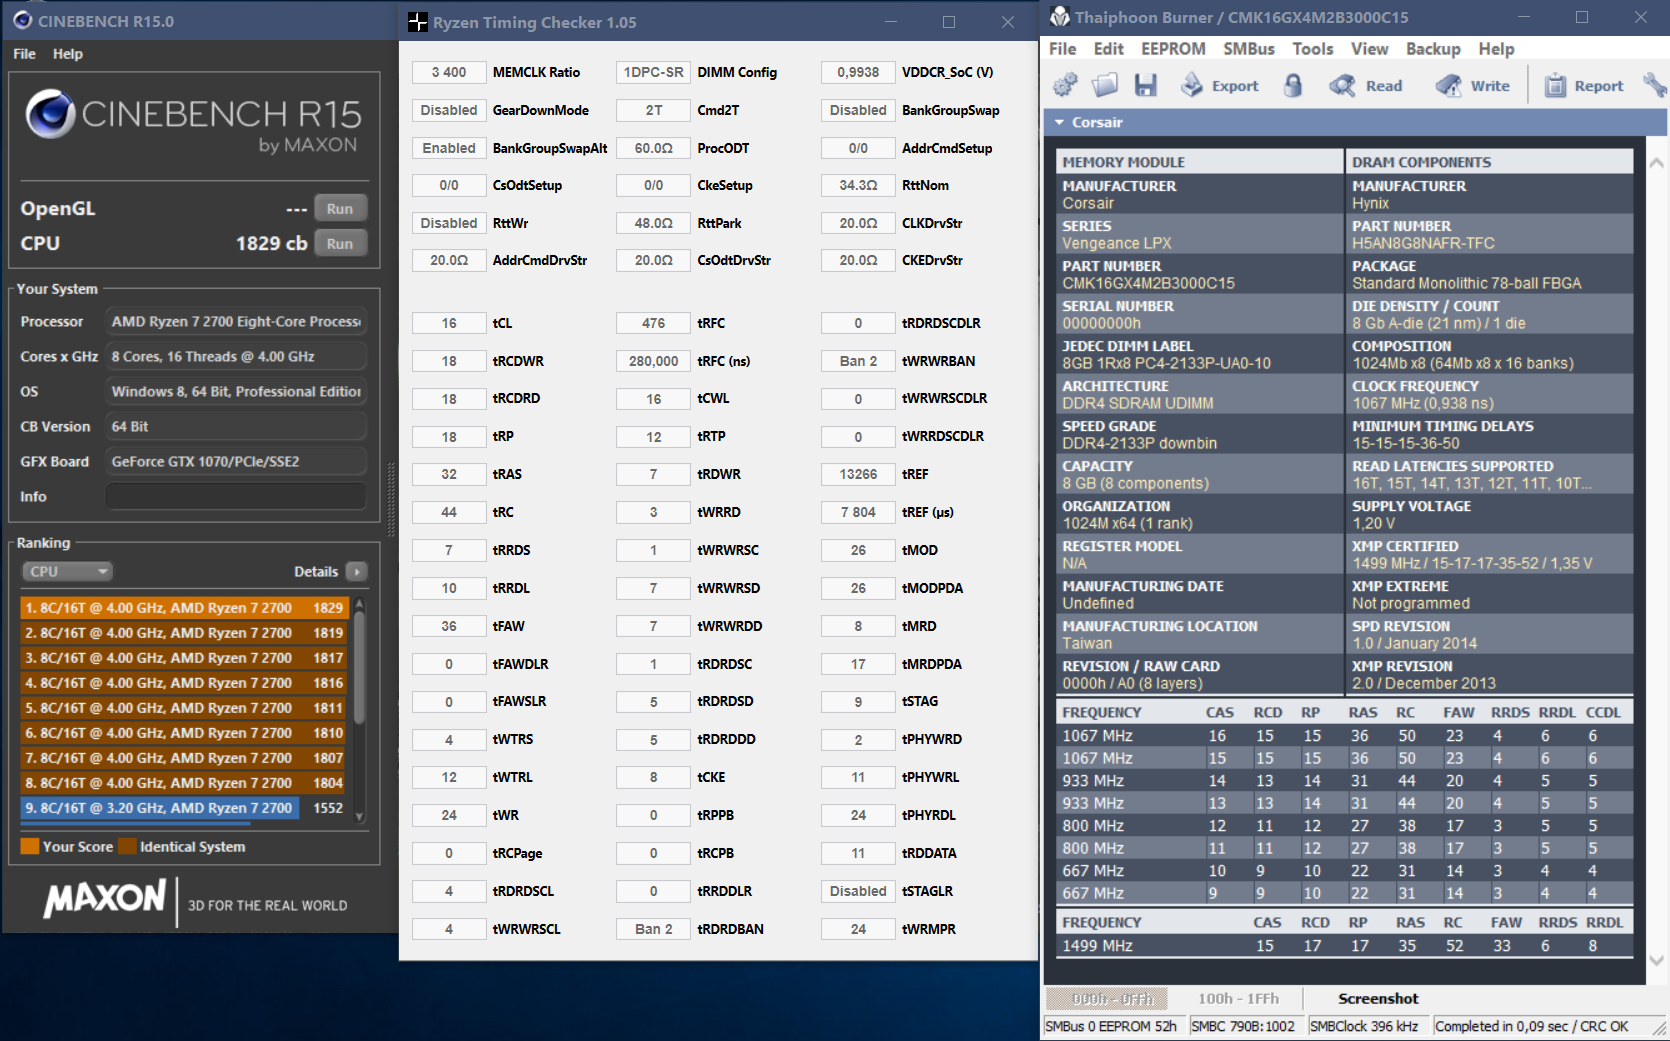
Task: Click the DIMM Config value 1DPC-SR
Action: [x=653, y=72]
